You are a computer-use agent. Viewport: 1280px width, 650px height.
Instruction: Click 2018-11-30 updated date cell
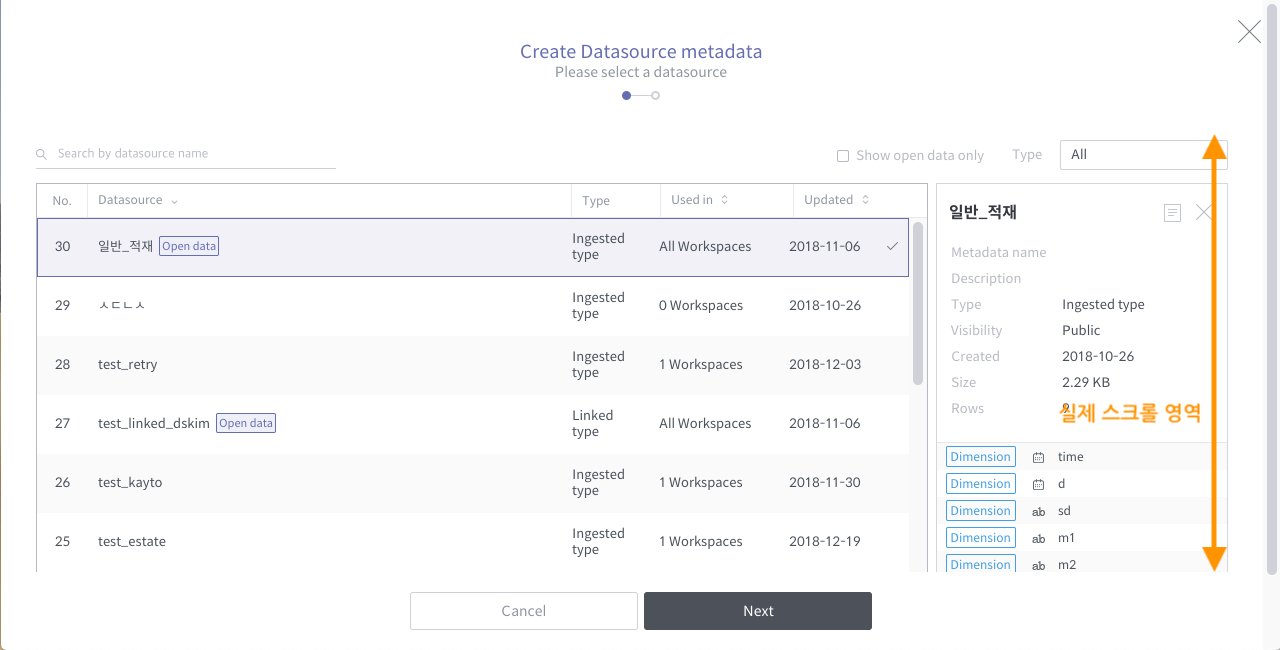coord(825,483)
